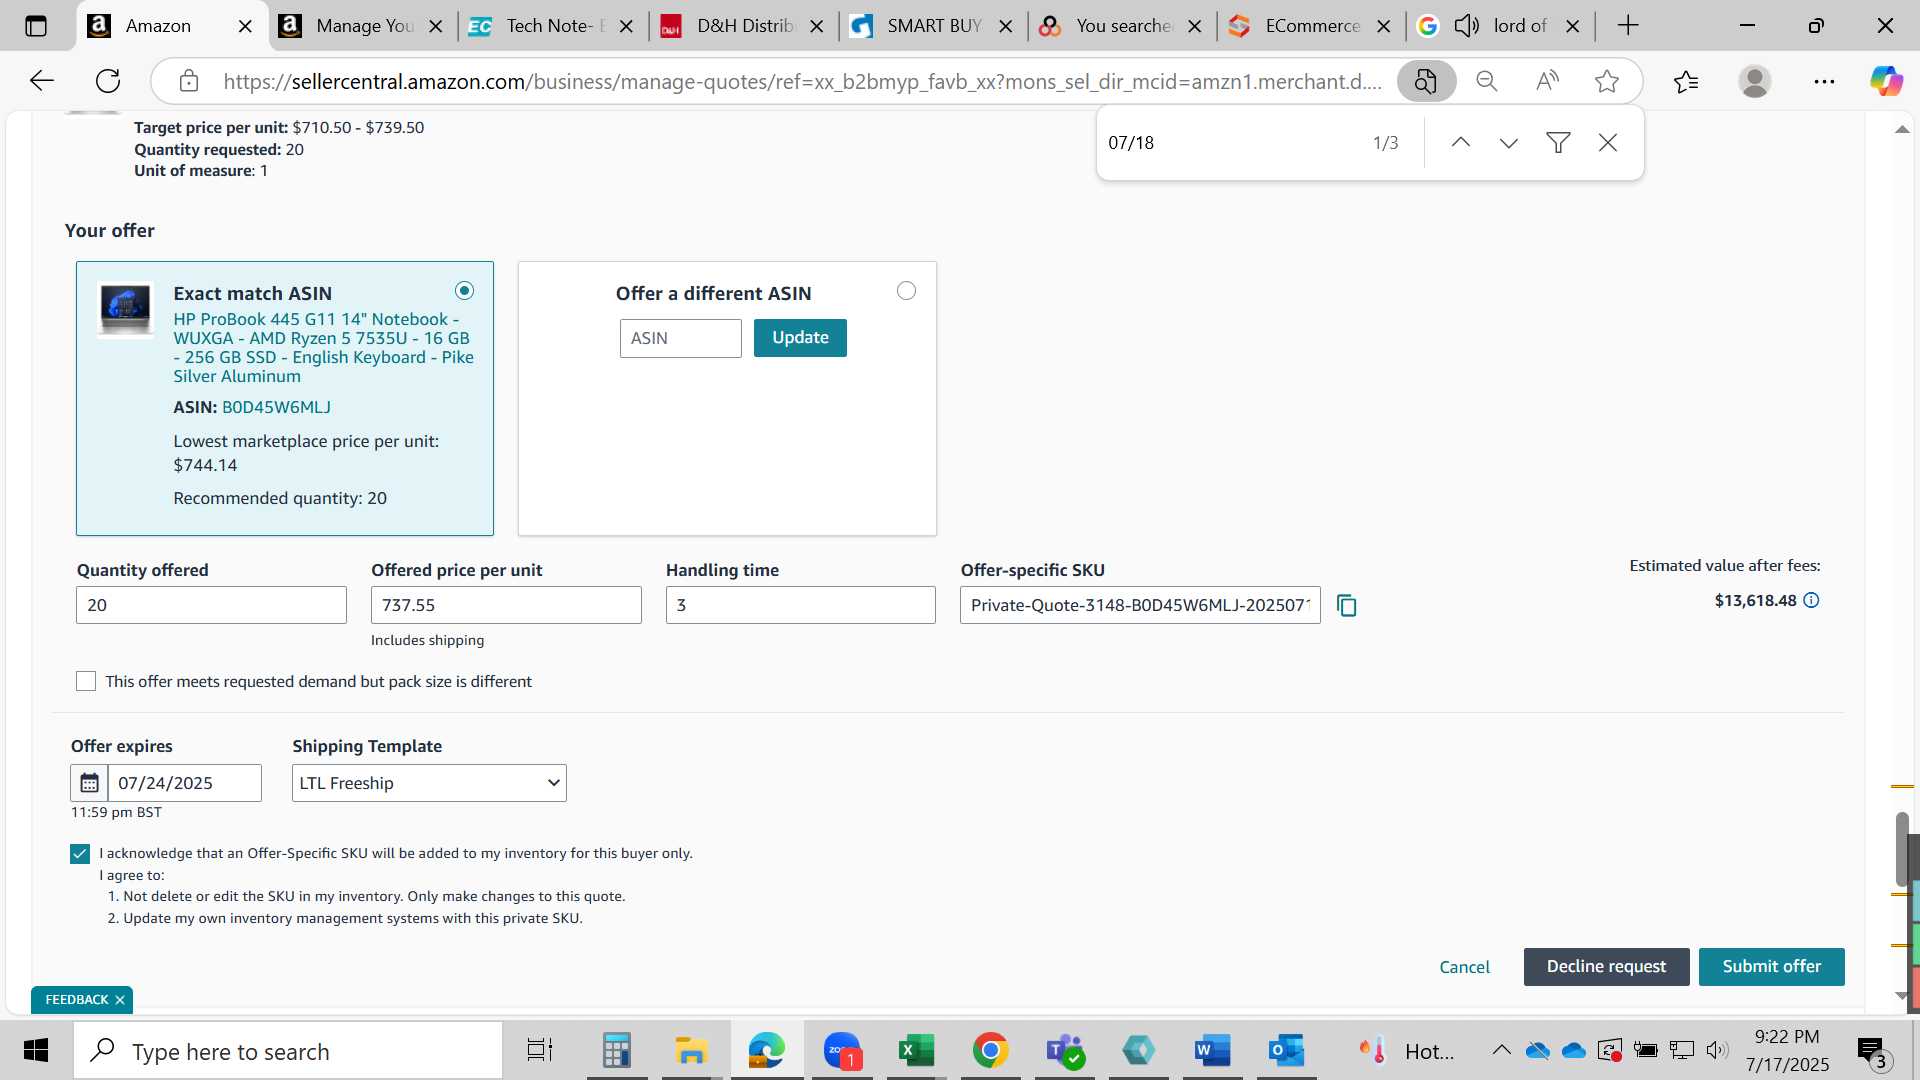This screenshot has width=1920, height=1080.
Task: Switch to the lord of Google tab
Action: pos(1502,26)
